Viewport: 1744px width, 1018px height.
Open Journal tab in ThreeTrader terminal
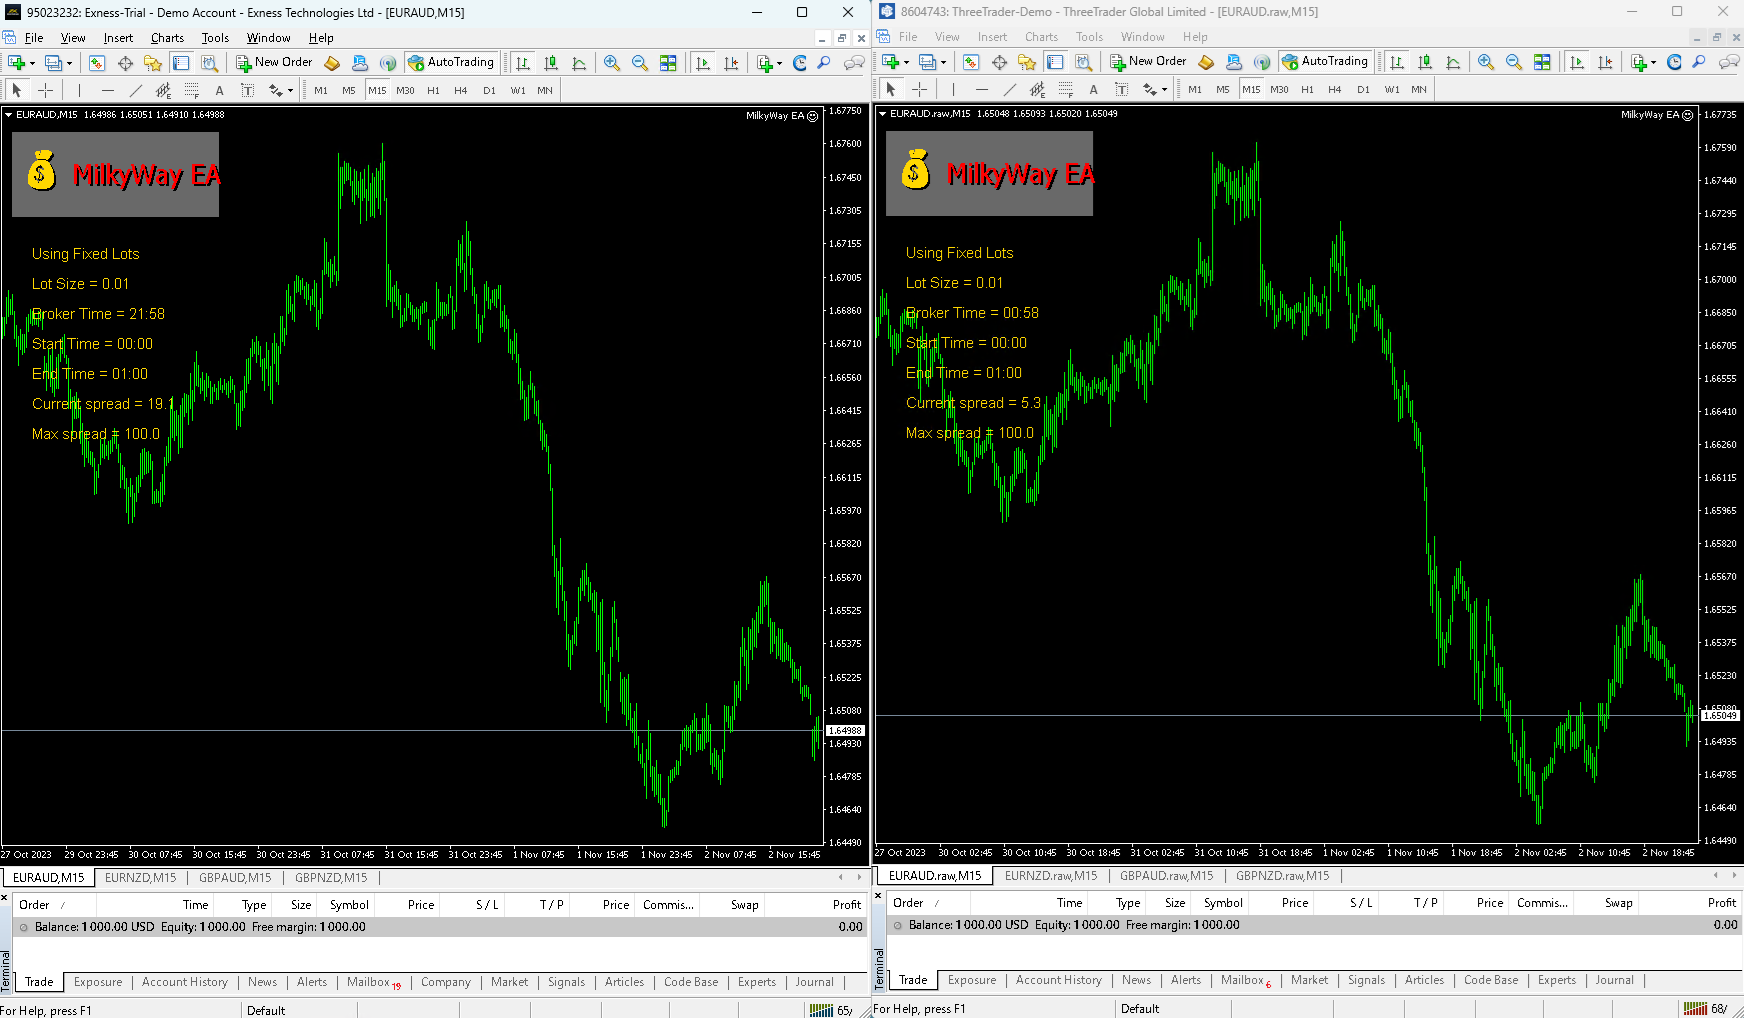coord(1614,980)
